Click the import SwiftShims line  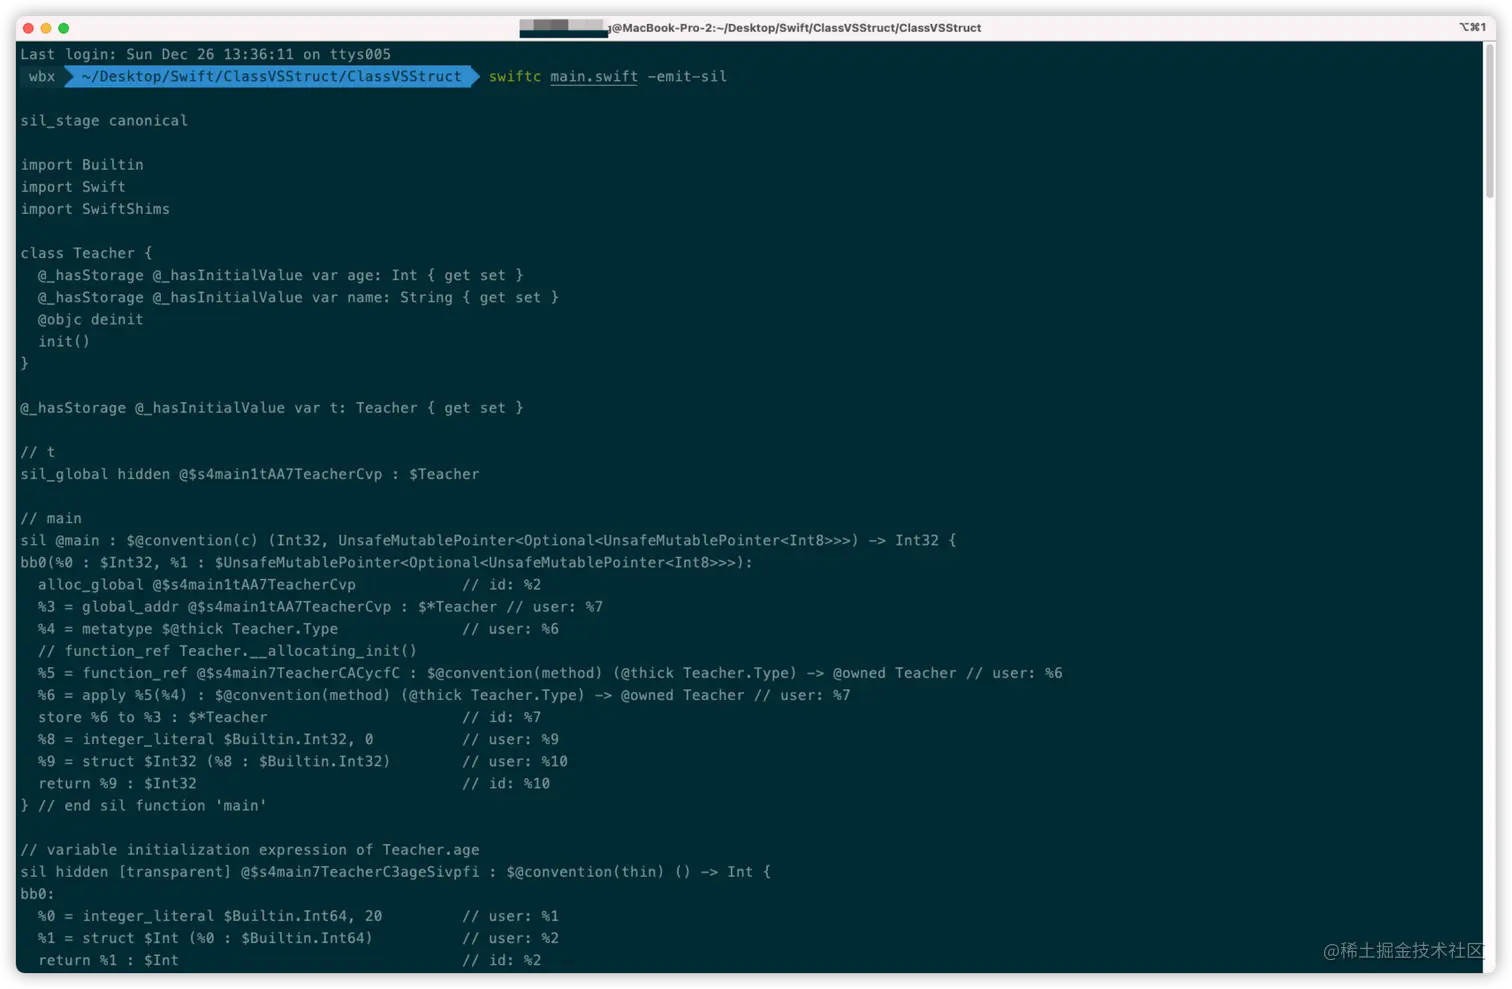pyautogui.click(x=95, y=209)
